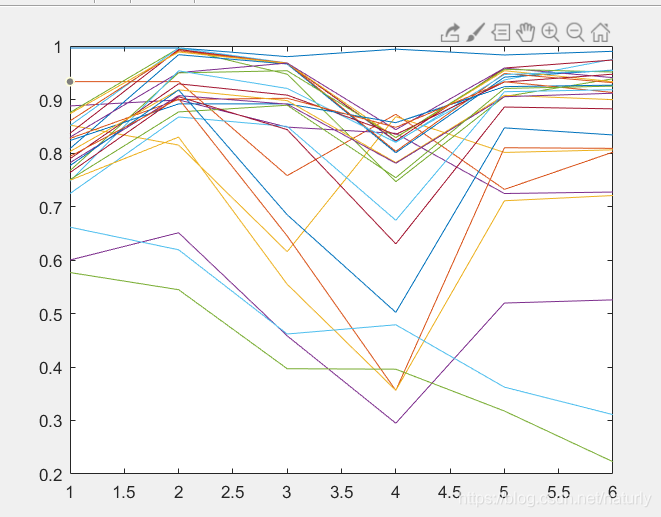This screenshot has width=661, height=517.
Task: Enable the data tips tool
Action: tap(501, 32)
